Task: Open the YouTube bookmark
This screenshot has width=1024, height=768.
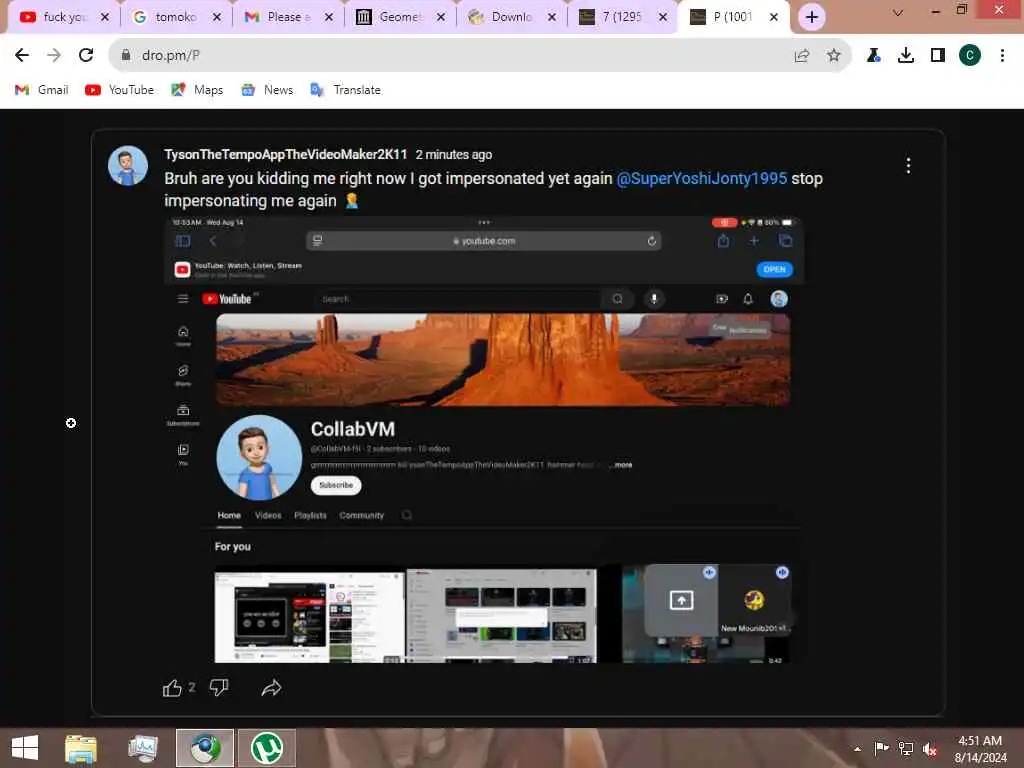Action: [x=120, y=90]
